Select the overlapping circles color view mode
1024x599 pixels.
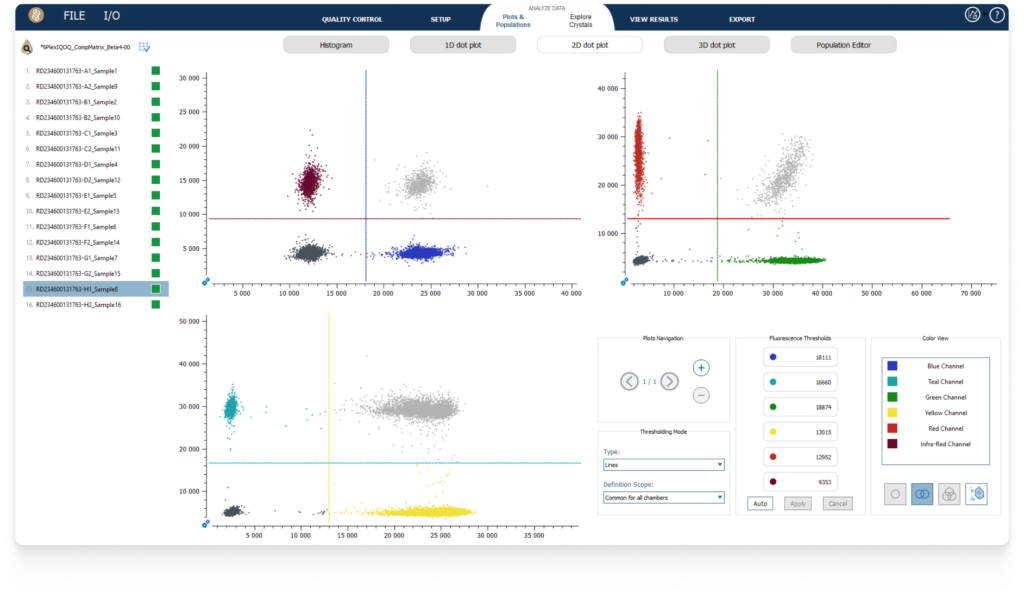click(x=922, y=494)
